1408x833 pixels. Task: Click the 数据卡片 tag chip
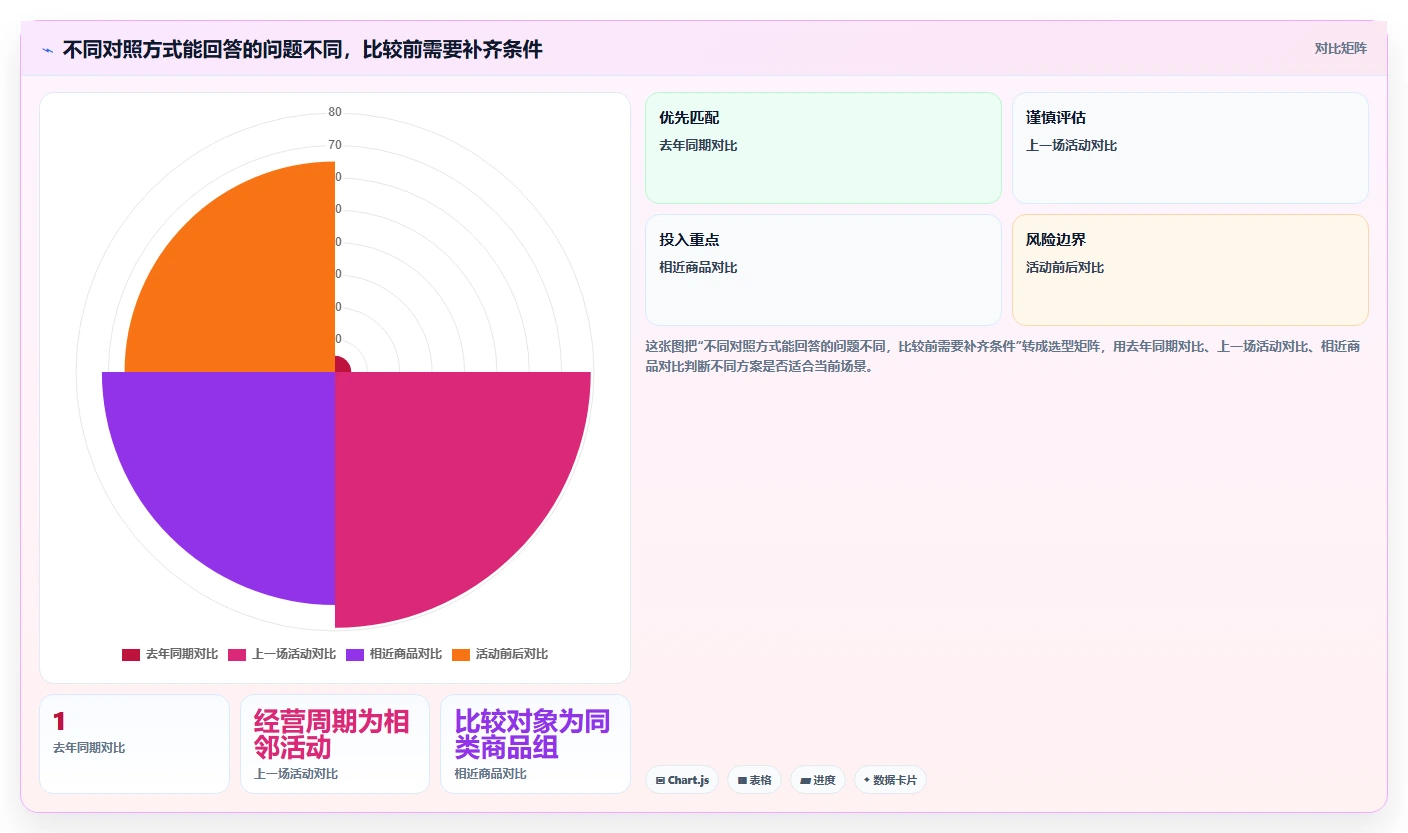point(890,780)
